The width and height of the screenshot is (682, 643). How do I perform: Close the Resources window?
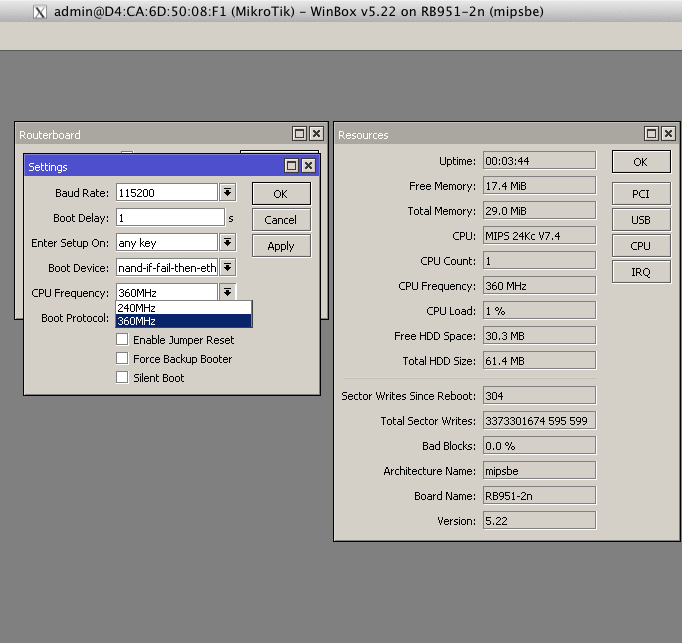669,134
